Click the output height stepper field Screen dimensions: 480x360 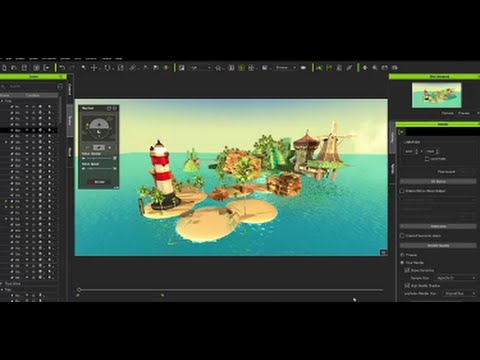click(432, 151)
